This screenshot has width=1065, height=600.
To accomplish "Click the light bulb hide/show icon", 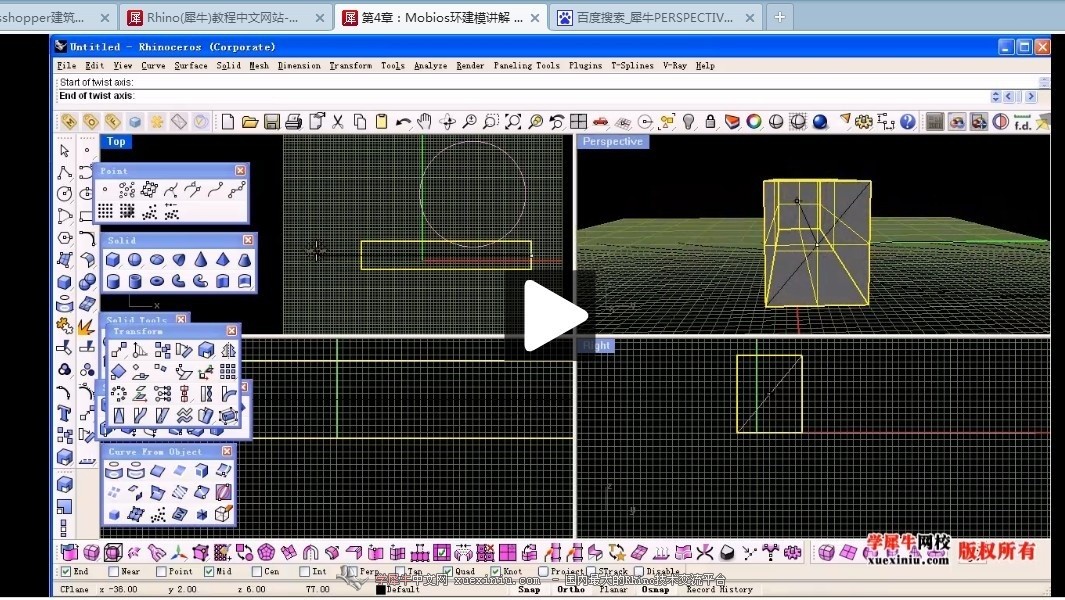I will (689, 122).
